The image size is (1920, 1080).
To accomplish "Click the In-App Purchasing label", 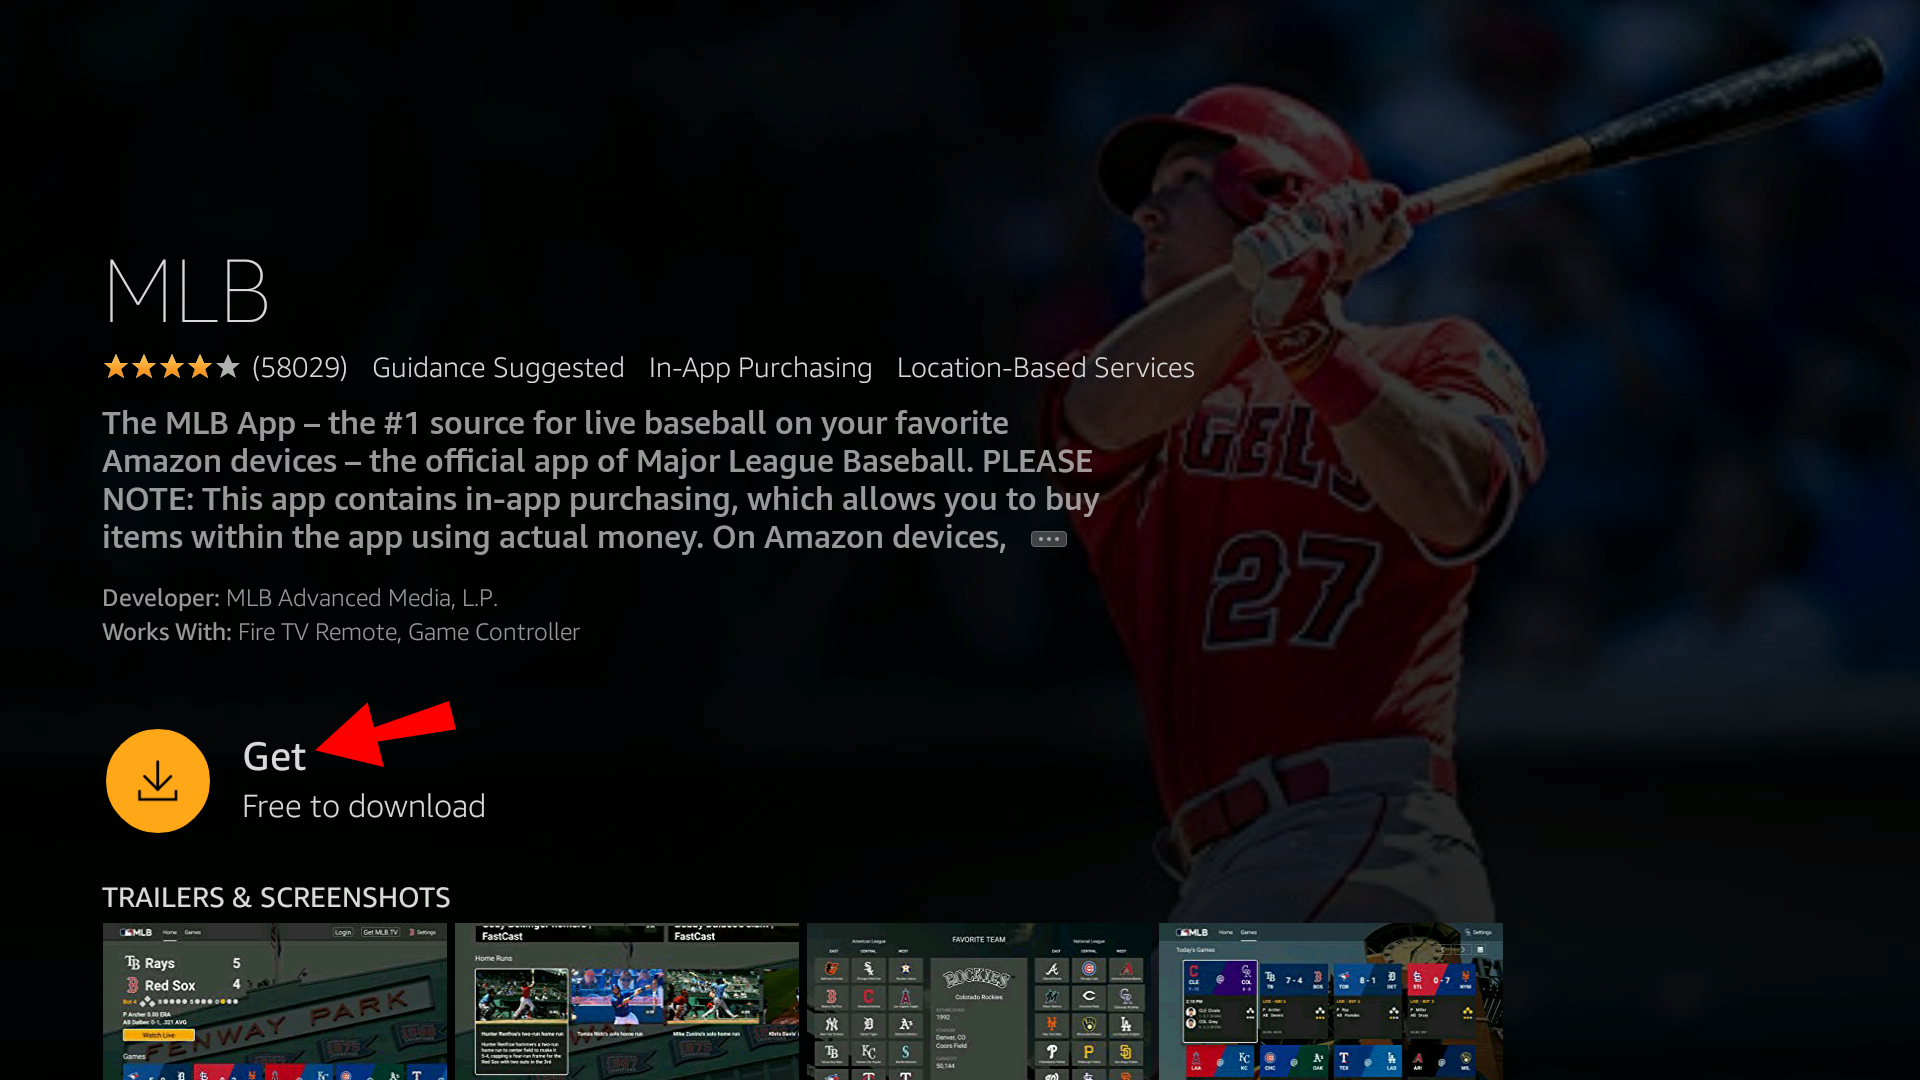I will pos(760,368).
